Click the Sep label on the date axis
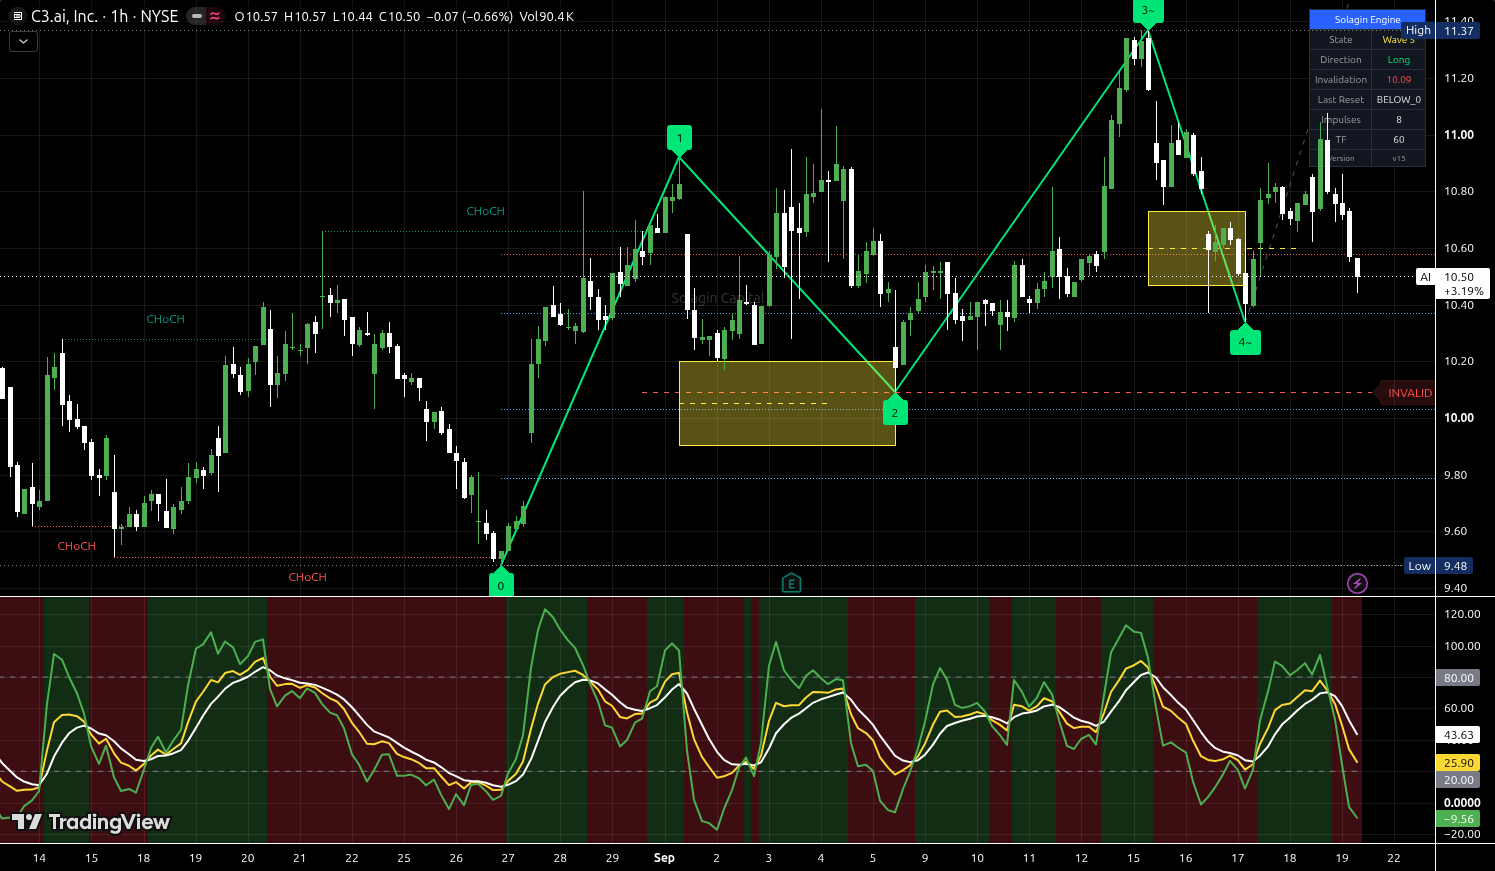The height and width of the screenshot is (871, 1495). tap(664, 858)
